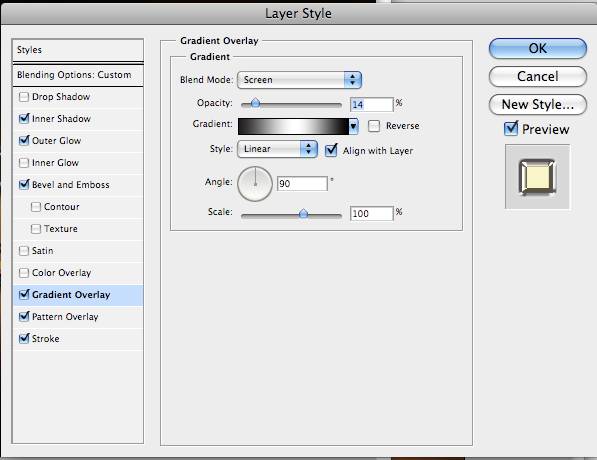
Task: Open the Bevel and Emboss settings label
Action: (x=71, y=185)
